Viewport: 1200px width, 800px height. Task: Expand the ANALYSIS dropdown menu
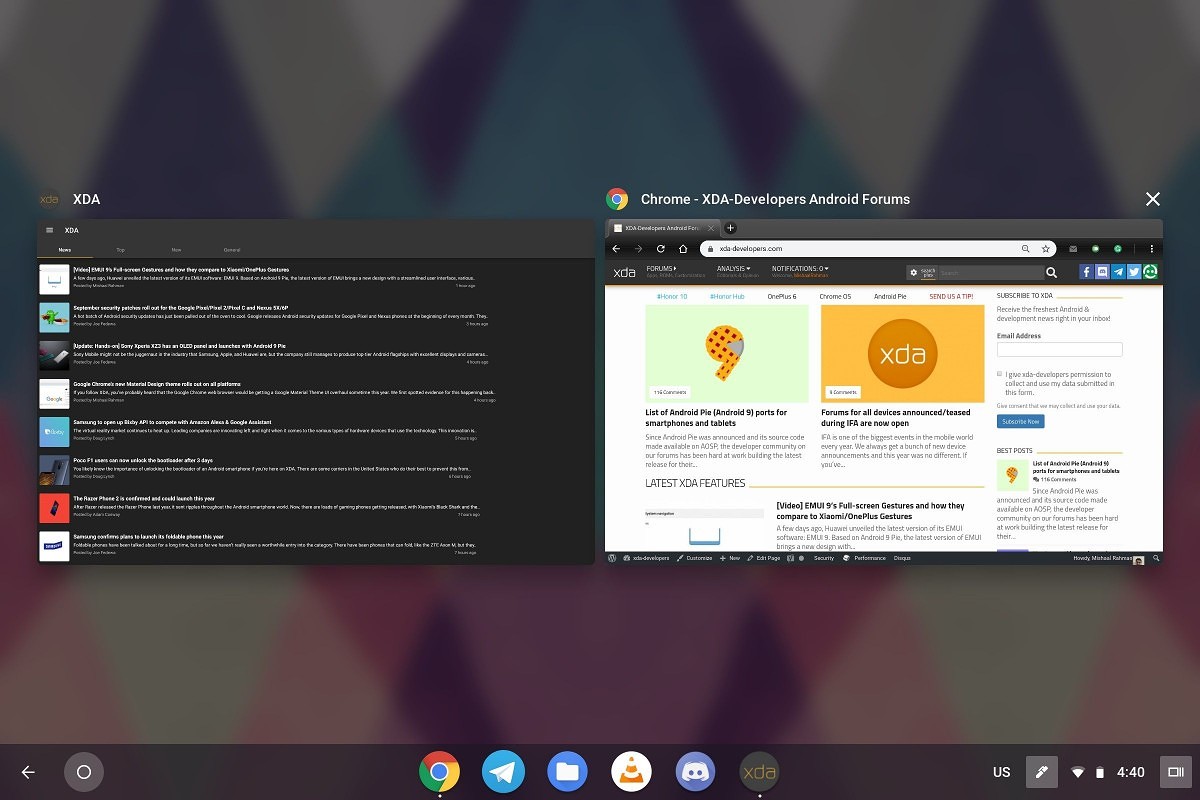(734, 269)
